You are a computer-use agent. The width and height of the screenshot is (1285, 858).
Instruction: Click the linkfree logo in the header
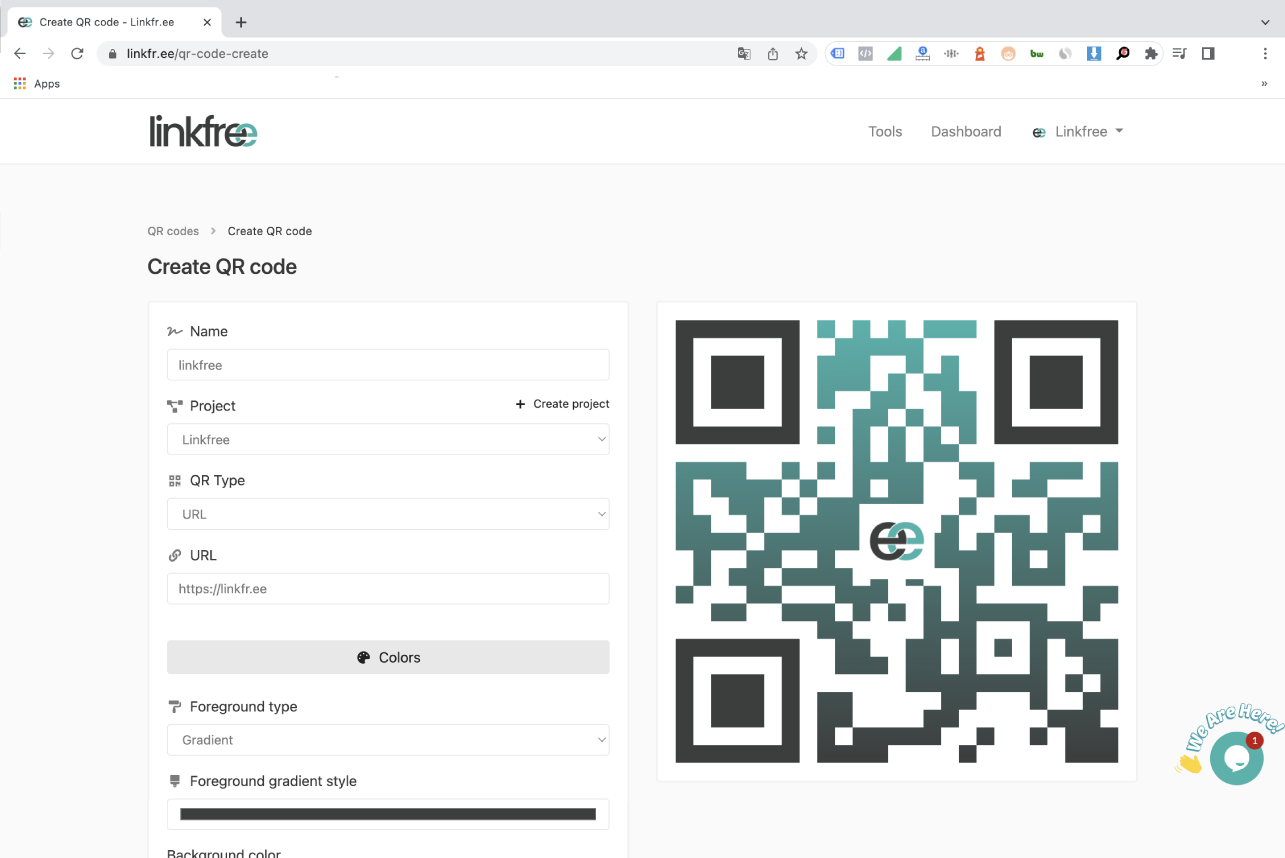(203, 131)
